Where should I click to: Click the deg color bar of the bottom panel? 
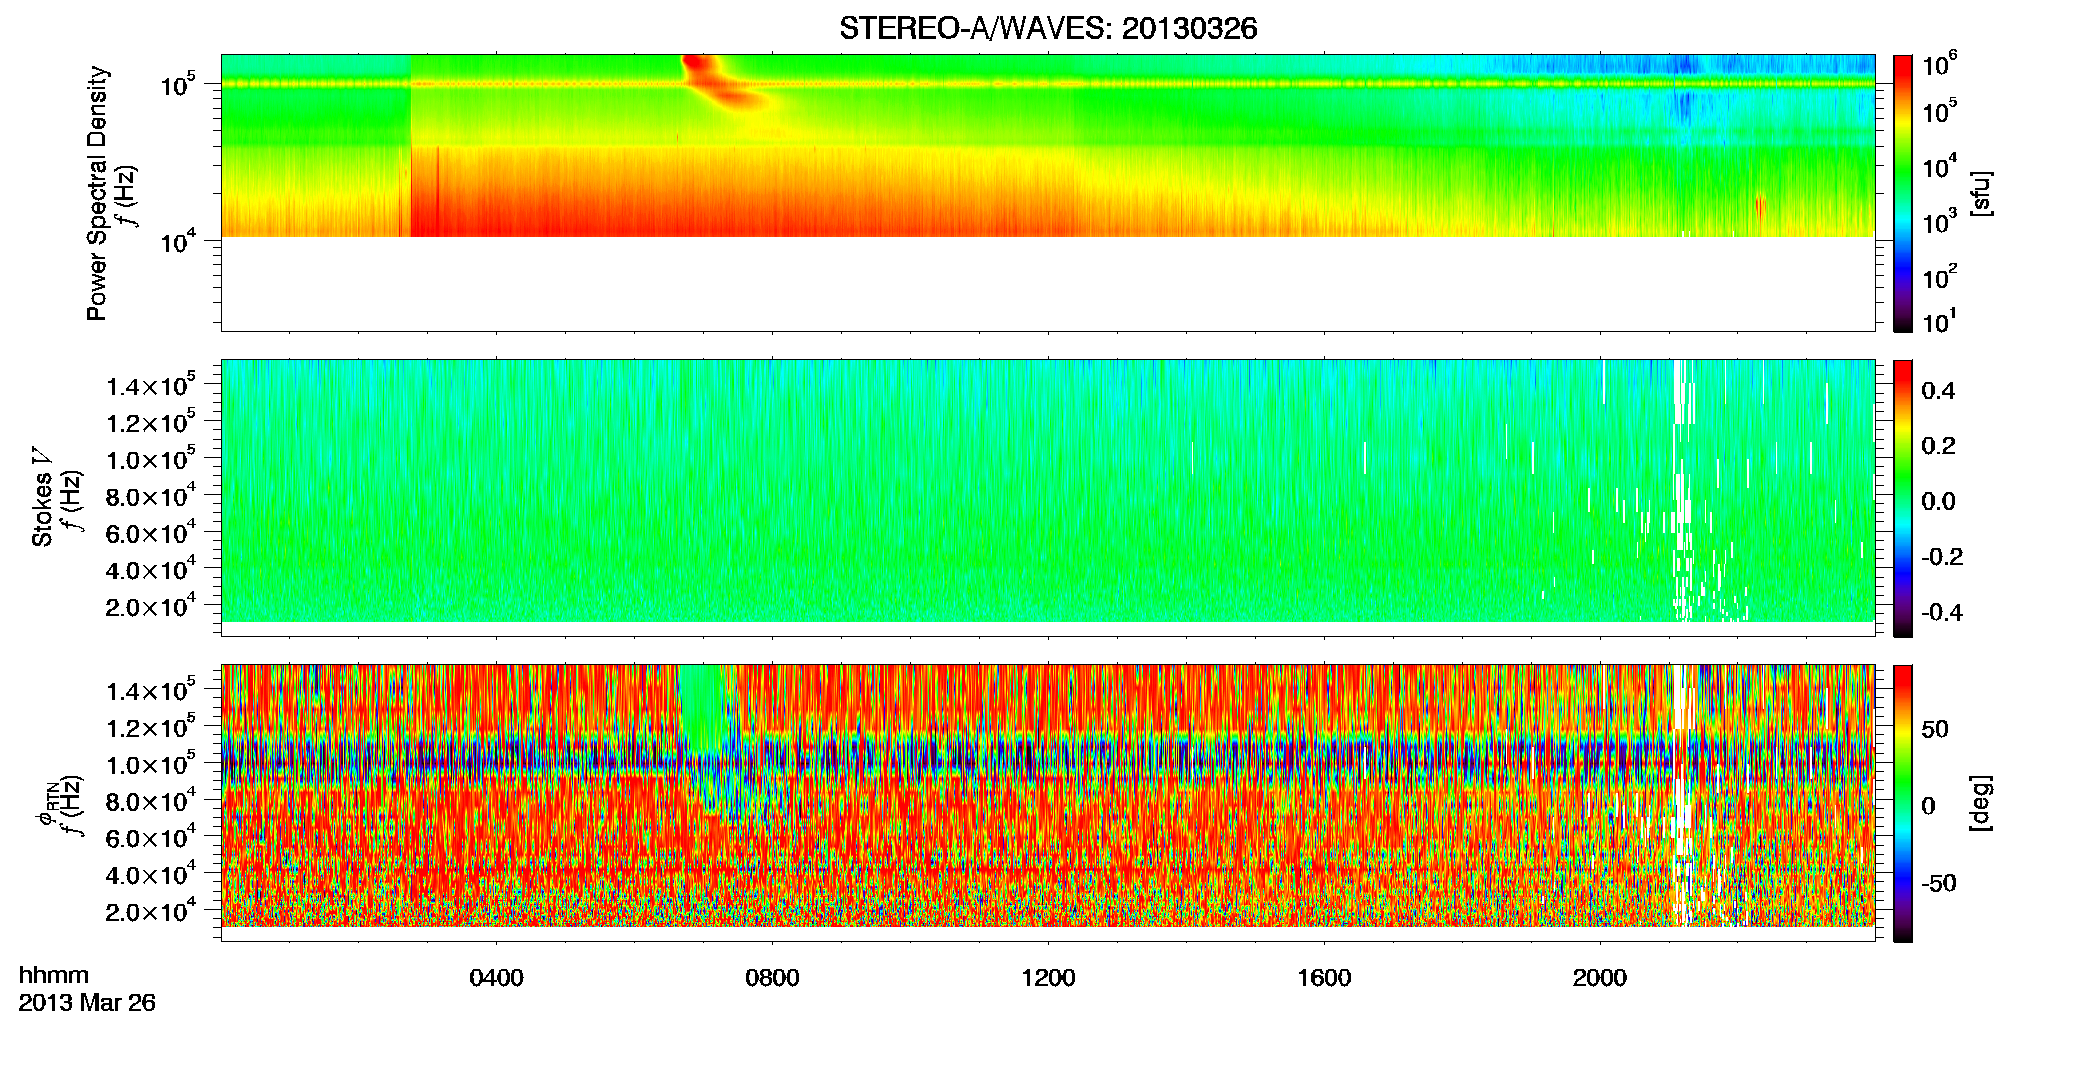(x=1902, y=803)
